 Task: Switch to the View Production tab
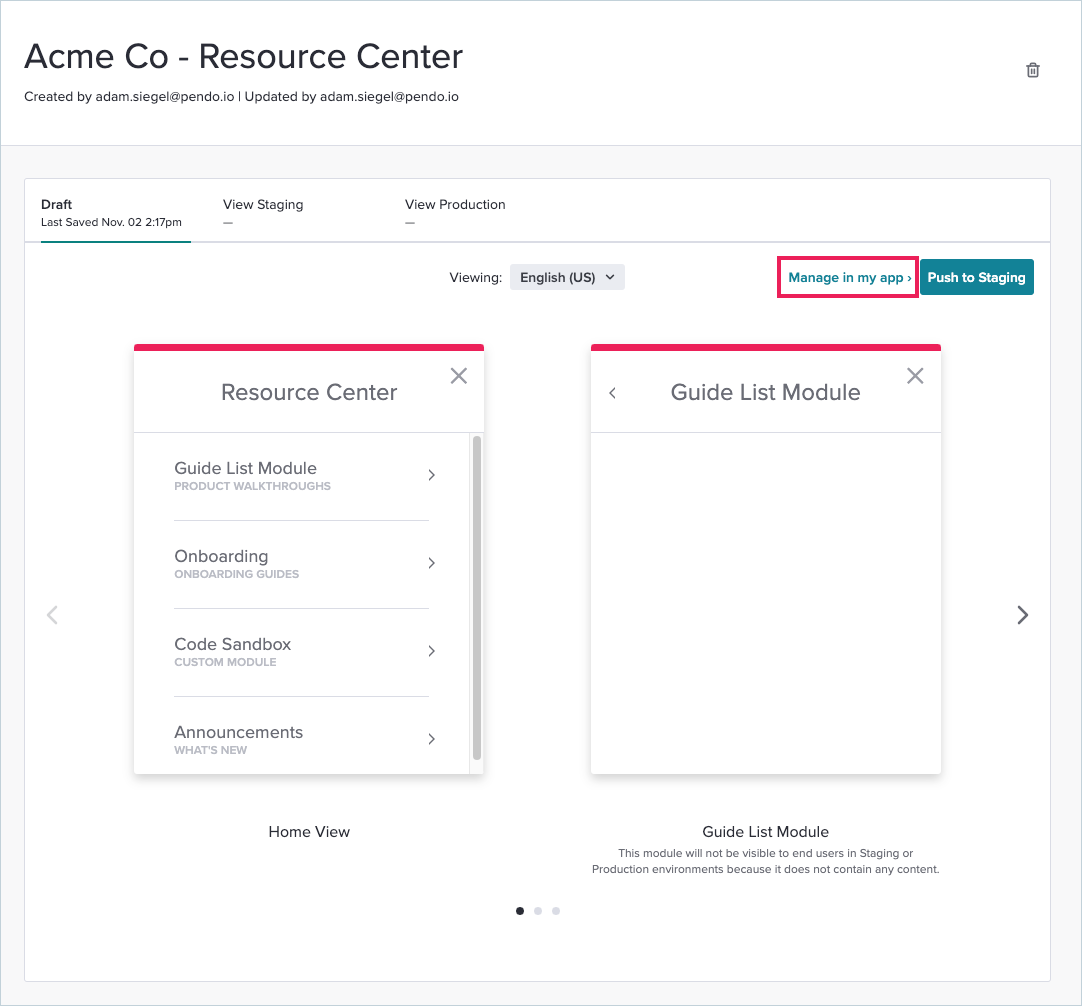click(x=455, y=204)
